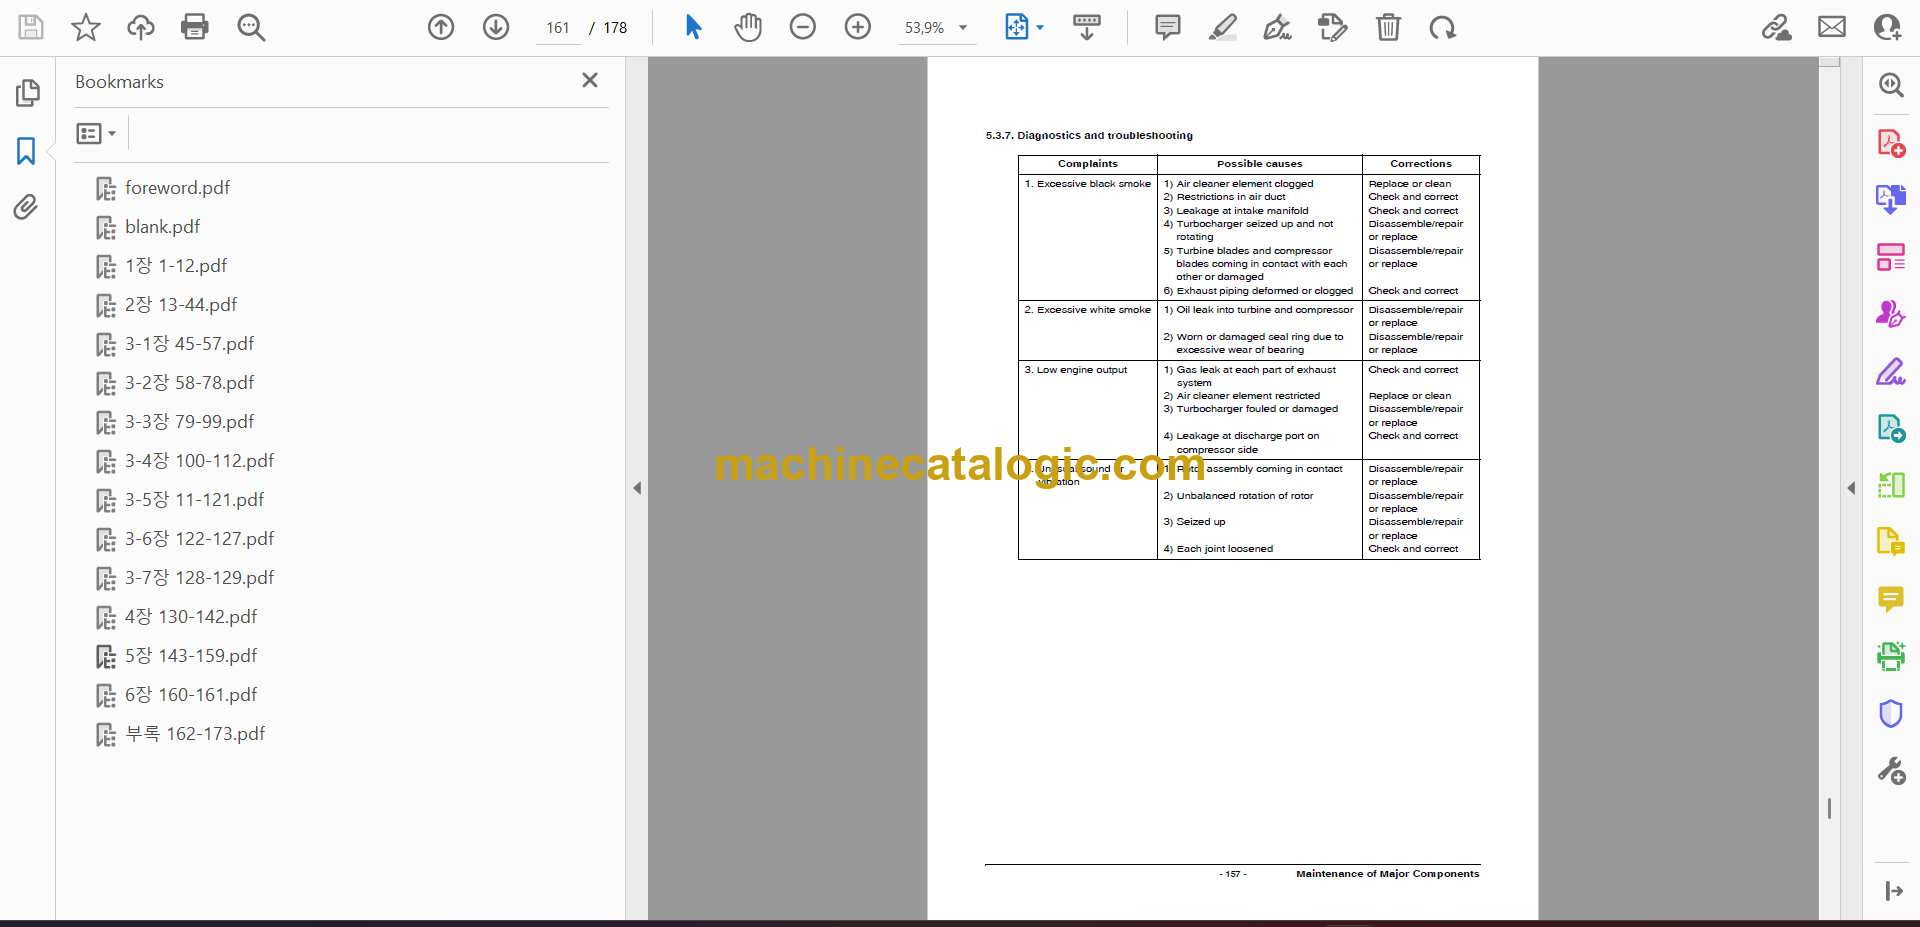Screen dimensions: 1920x927
Task: Open the Scan and OCR tool
Action: point(1891,656)
